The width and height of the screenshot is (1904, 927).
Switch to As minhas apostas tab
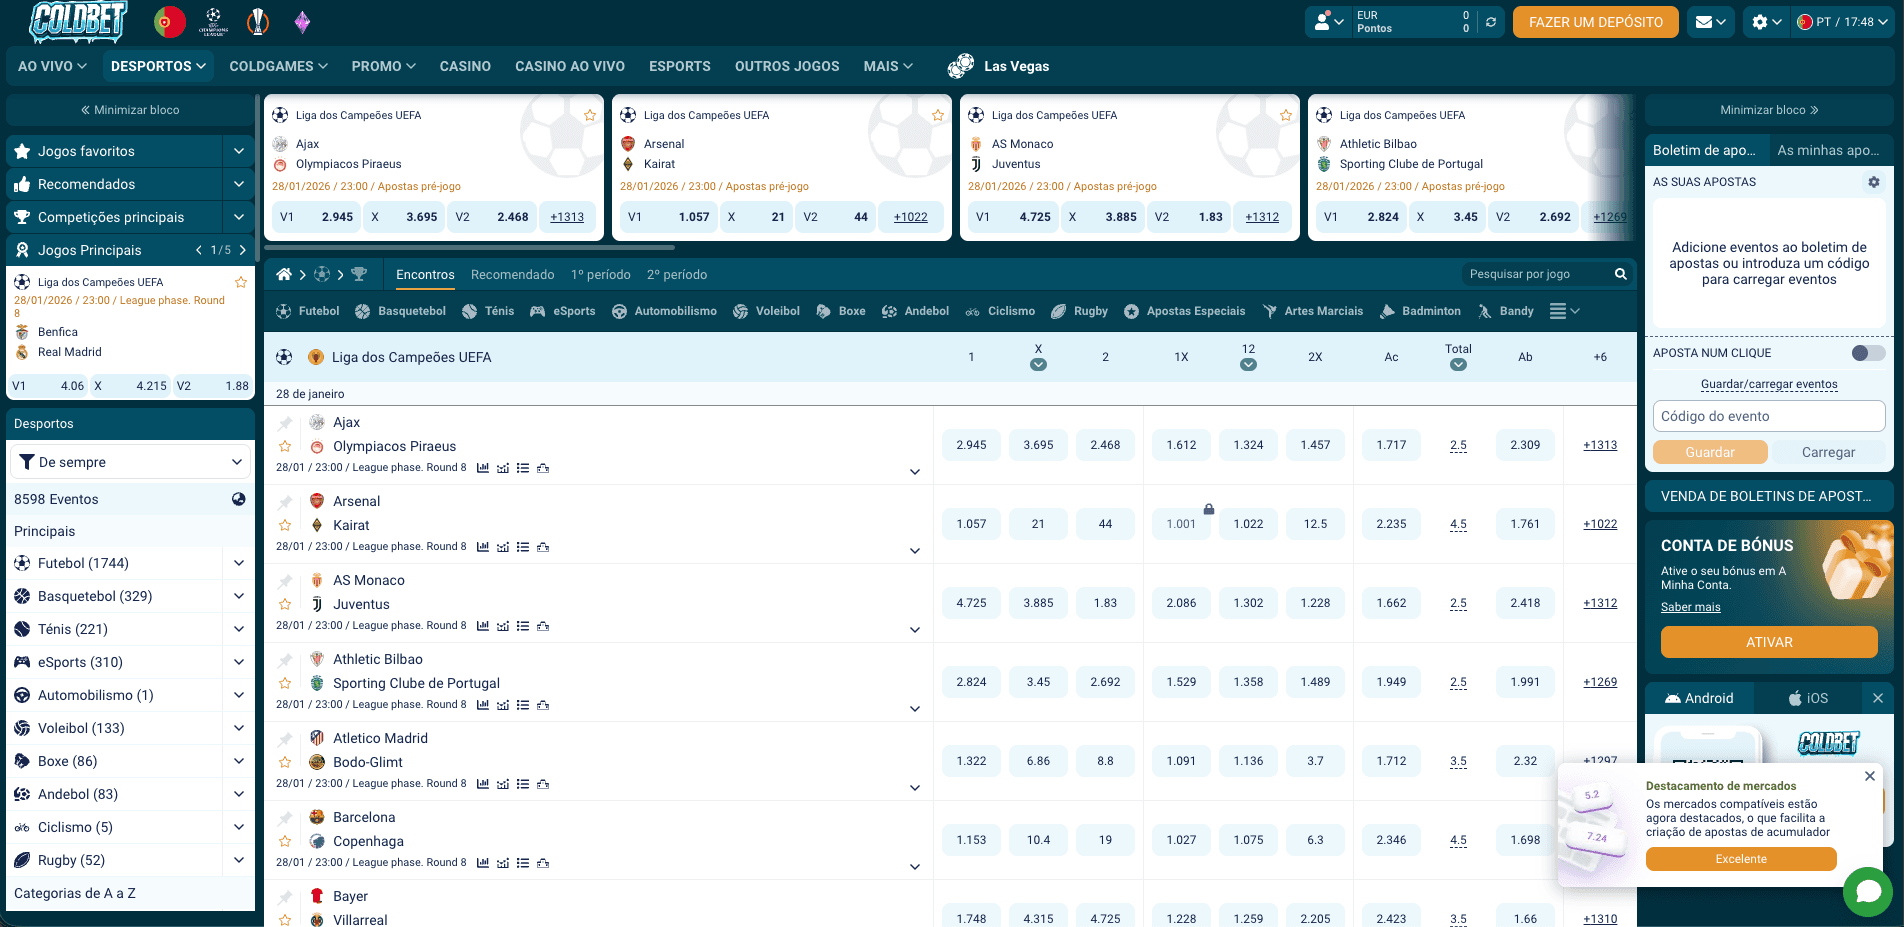[1829, 150]
